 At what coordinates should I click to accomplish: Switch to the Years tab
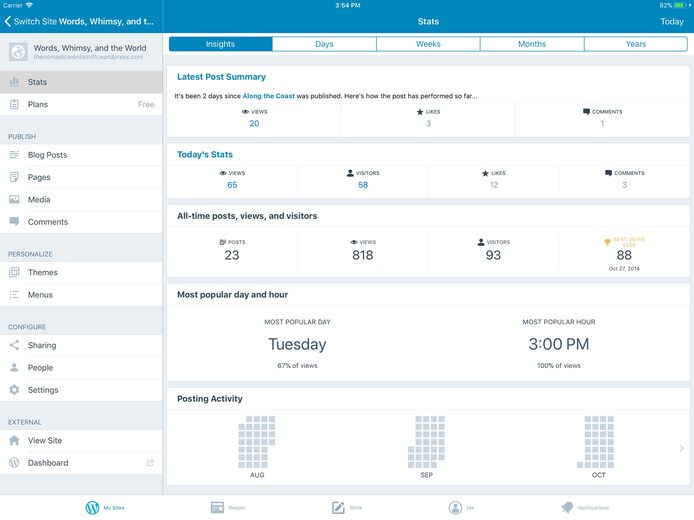click(x=636, y=44)
